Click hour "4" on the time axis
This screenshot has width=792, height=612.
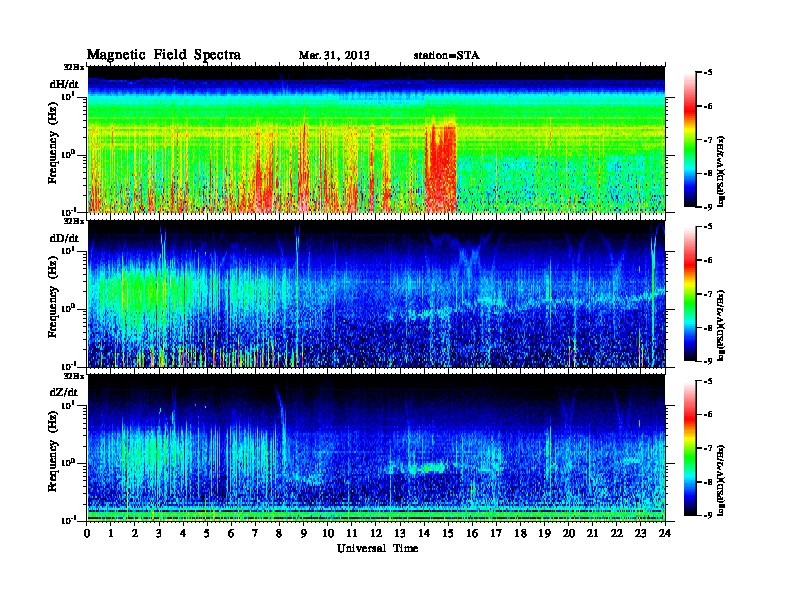(x=183, y=533)
